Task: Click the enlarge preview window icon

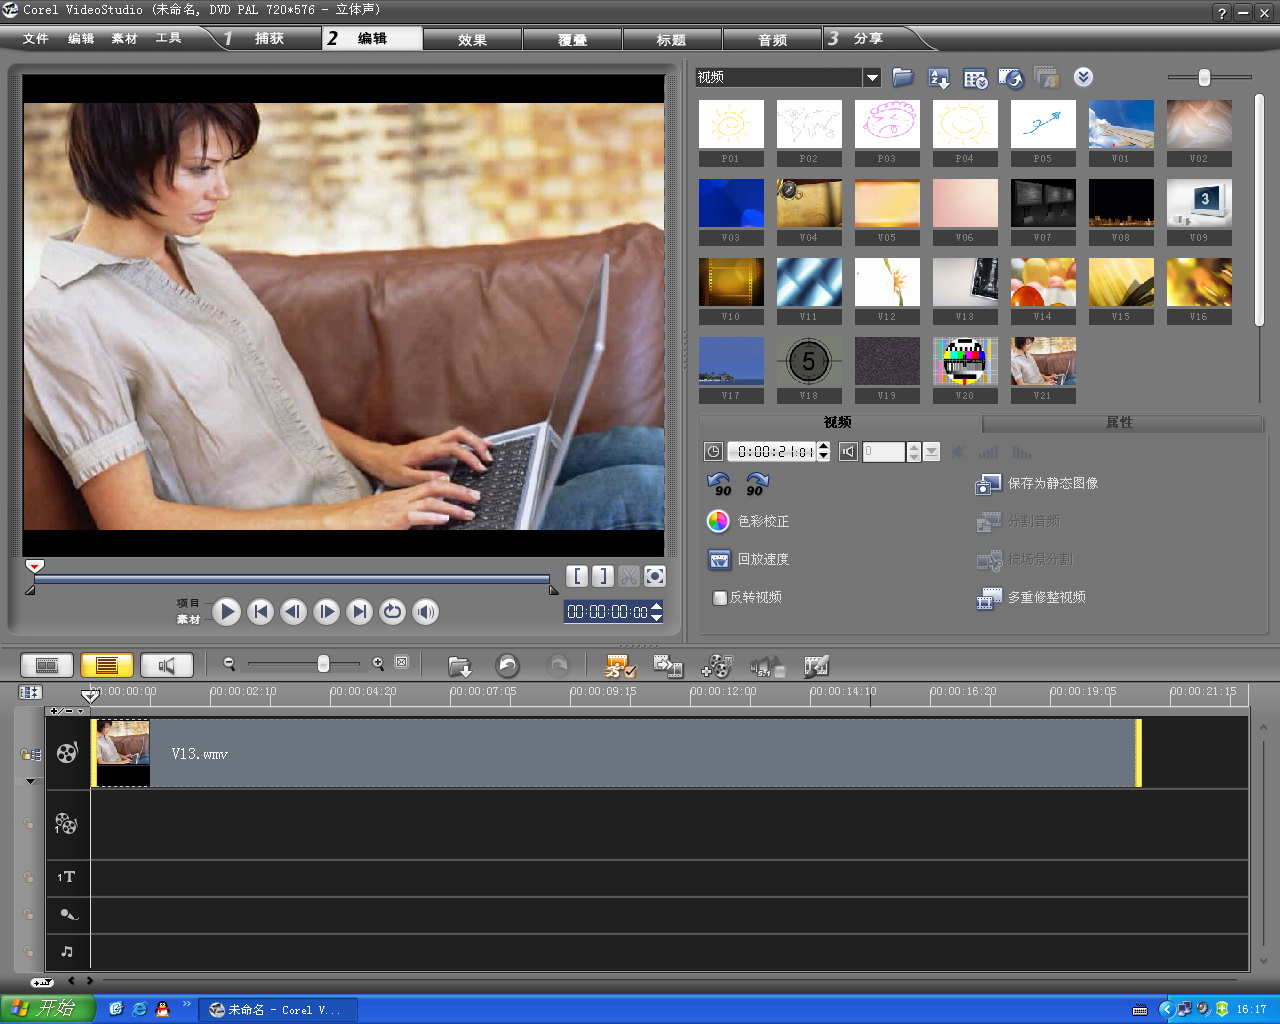Action: tap(655, 576)
